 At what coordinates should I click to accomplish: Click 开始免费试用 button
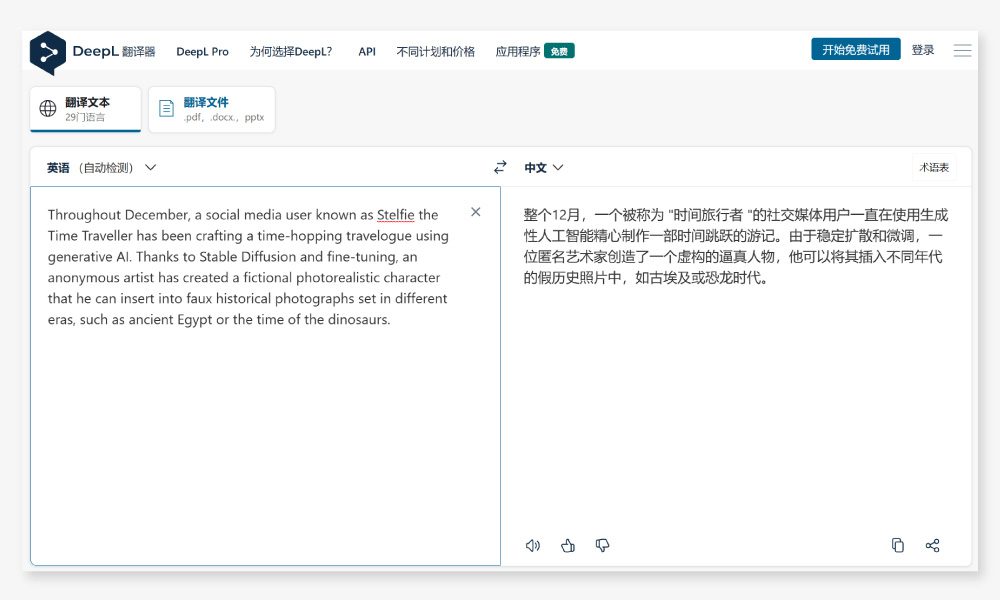point(855,50)
